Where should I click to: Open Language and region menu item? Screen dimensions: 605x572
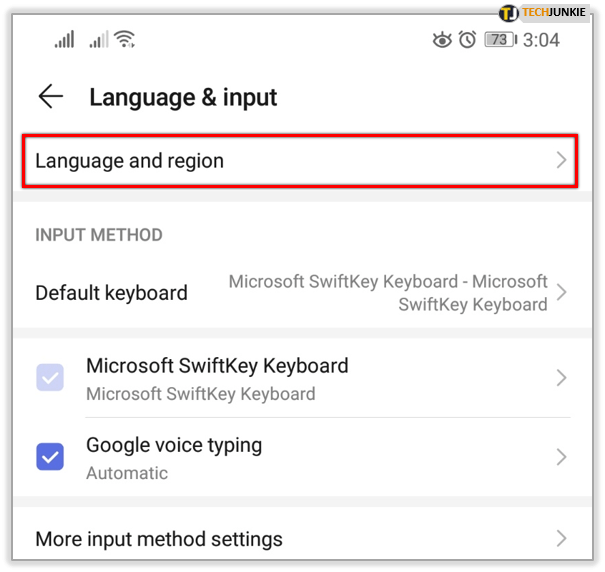[300, 161]
